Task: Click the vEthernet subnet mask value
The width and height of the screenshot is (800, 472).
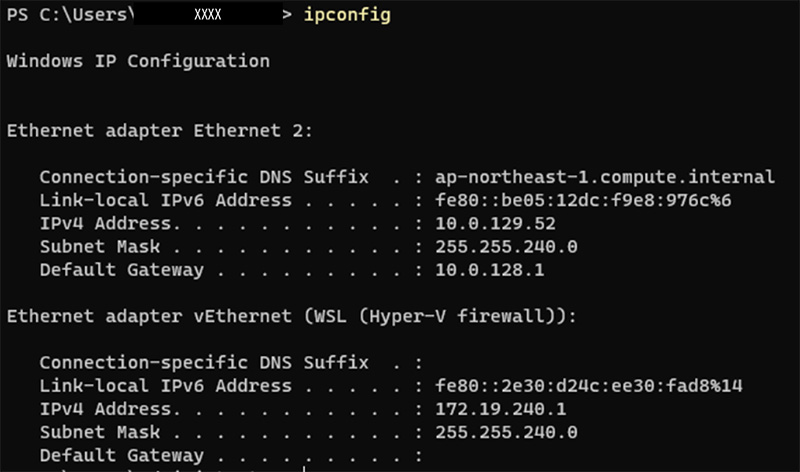Action: pos(507,431)
